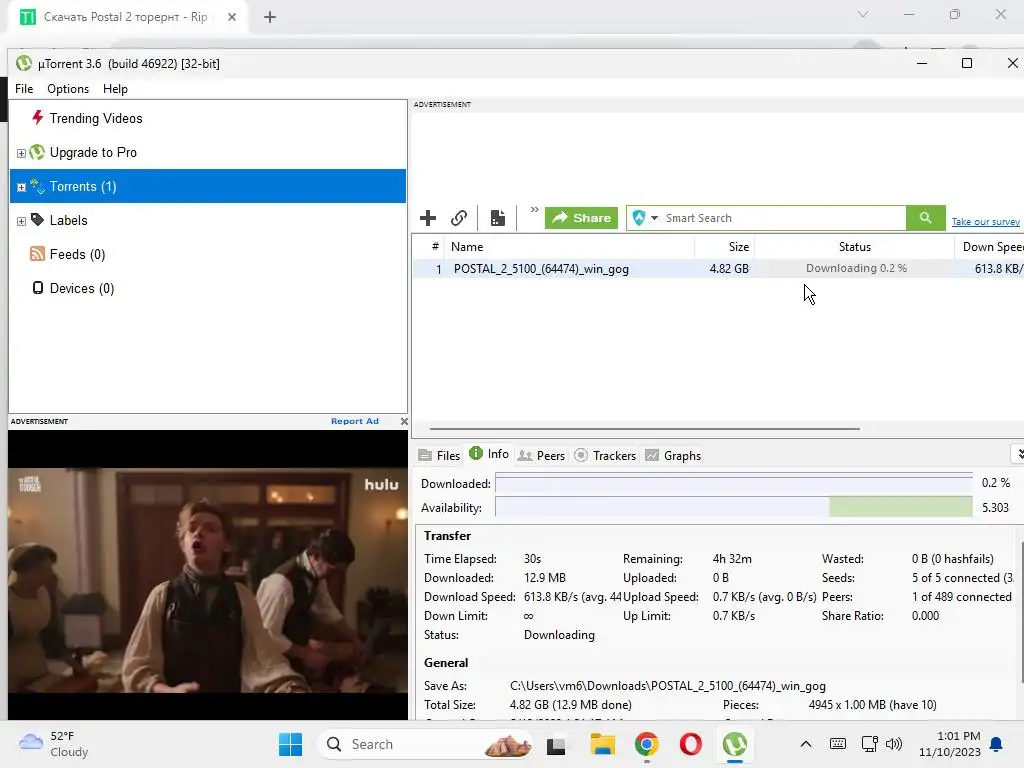Screen dimensions: 1024x768
Task: Switch to the Files tab
Action: click(x=440, y=455)
